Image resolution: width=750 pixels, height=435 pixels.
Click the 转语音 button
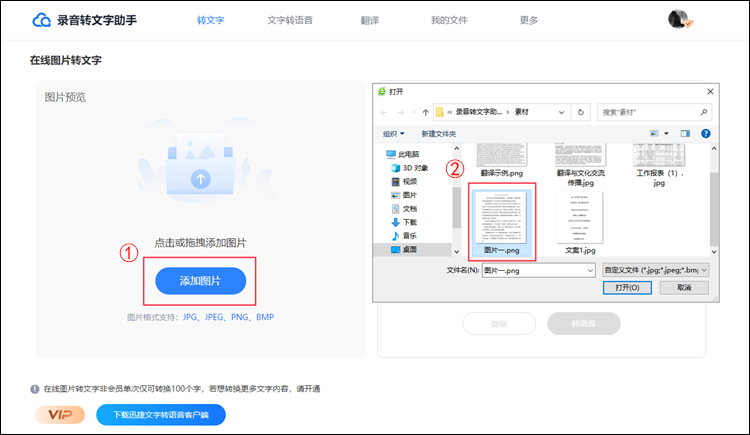click(584, 324)
